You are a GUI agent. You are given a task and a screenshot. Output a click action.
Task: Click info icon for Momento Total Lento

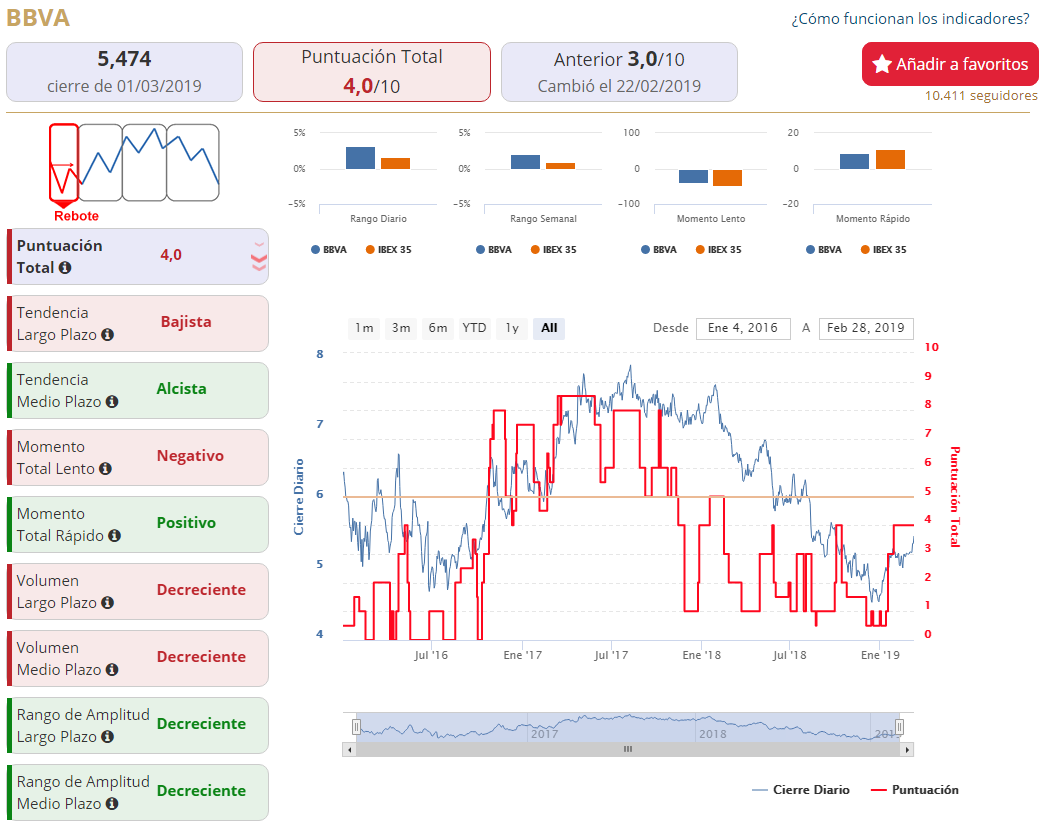click(x=105, y=469)
